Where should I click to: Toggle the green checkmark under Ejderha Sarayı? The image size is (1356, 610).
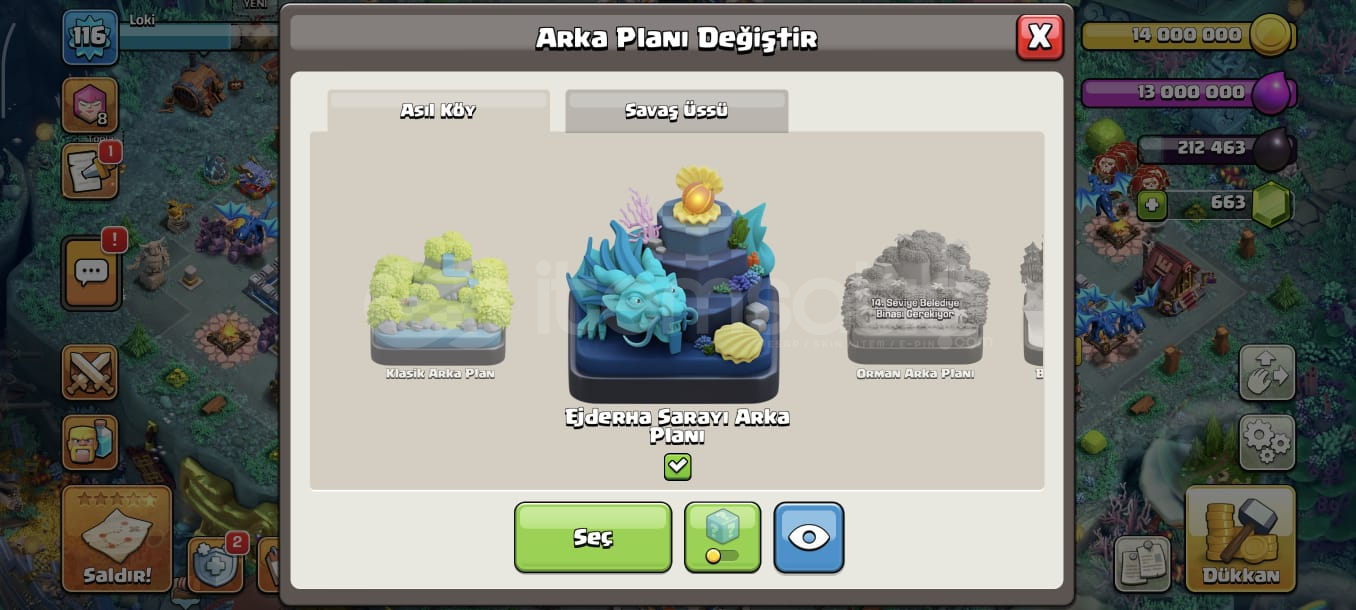(677, 466)
